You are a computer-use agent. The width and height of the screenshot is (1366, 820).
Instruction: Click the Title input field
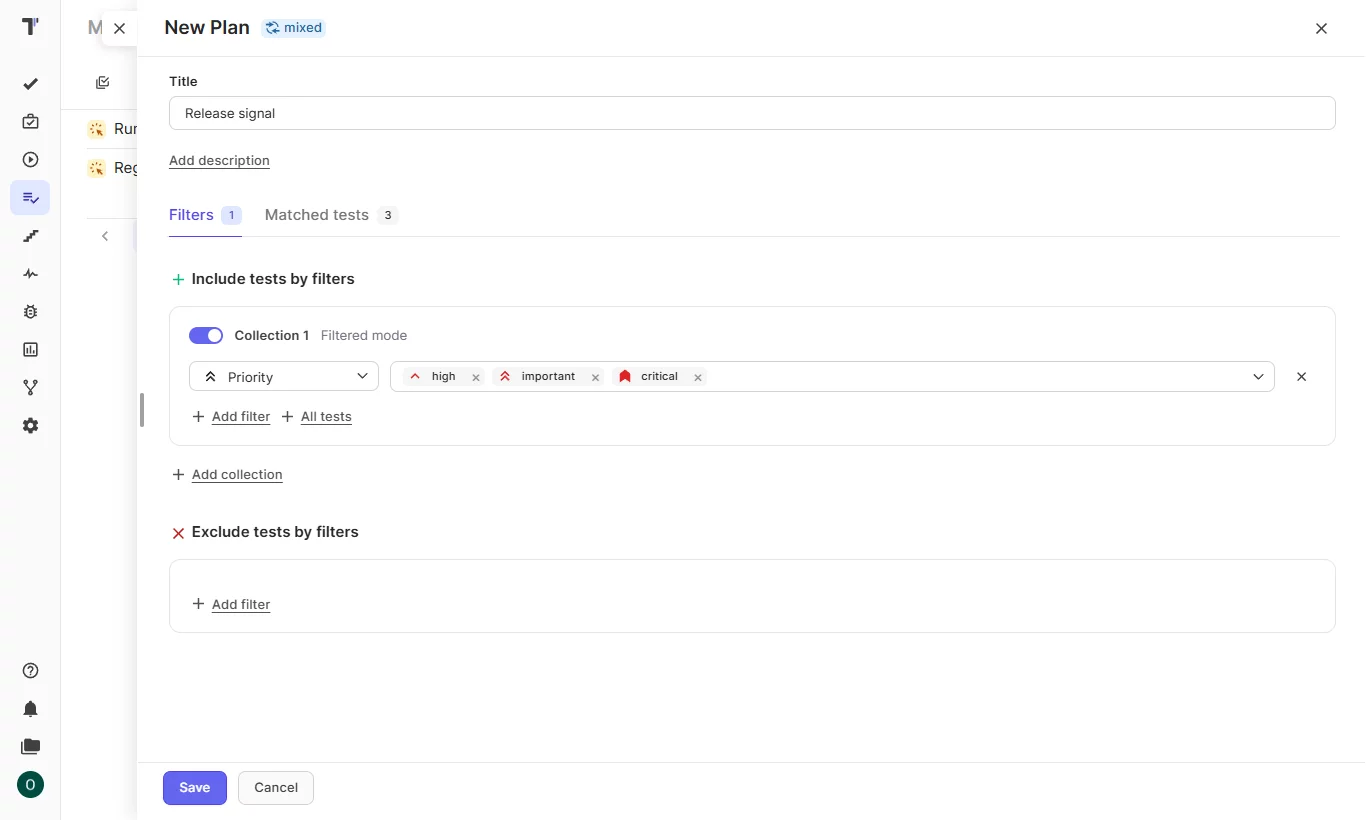coord(752,113)
